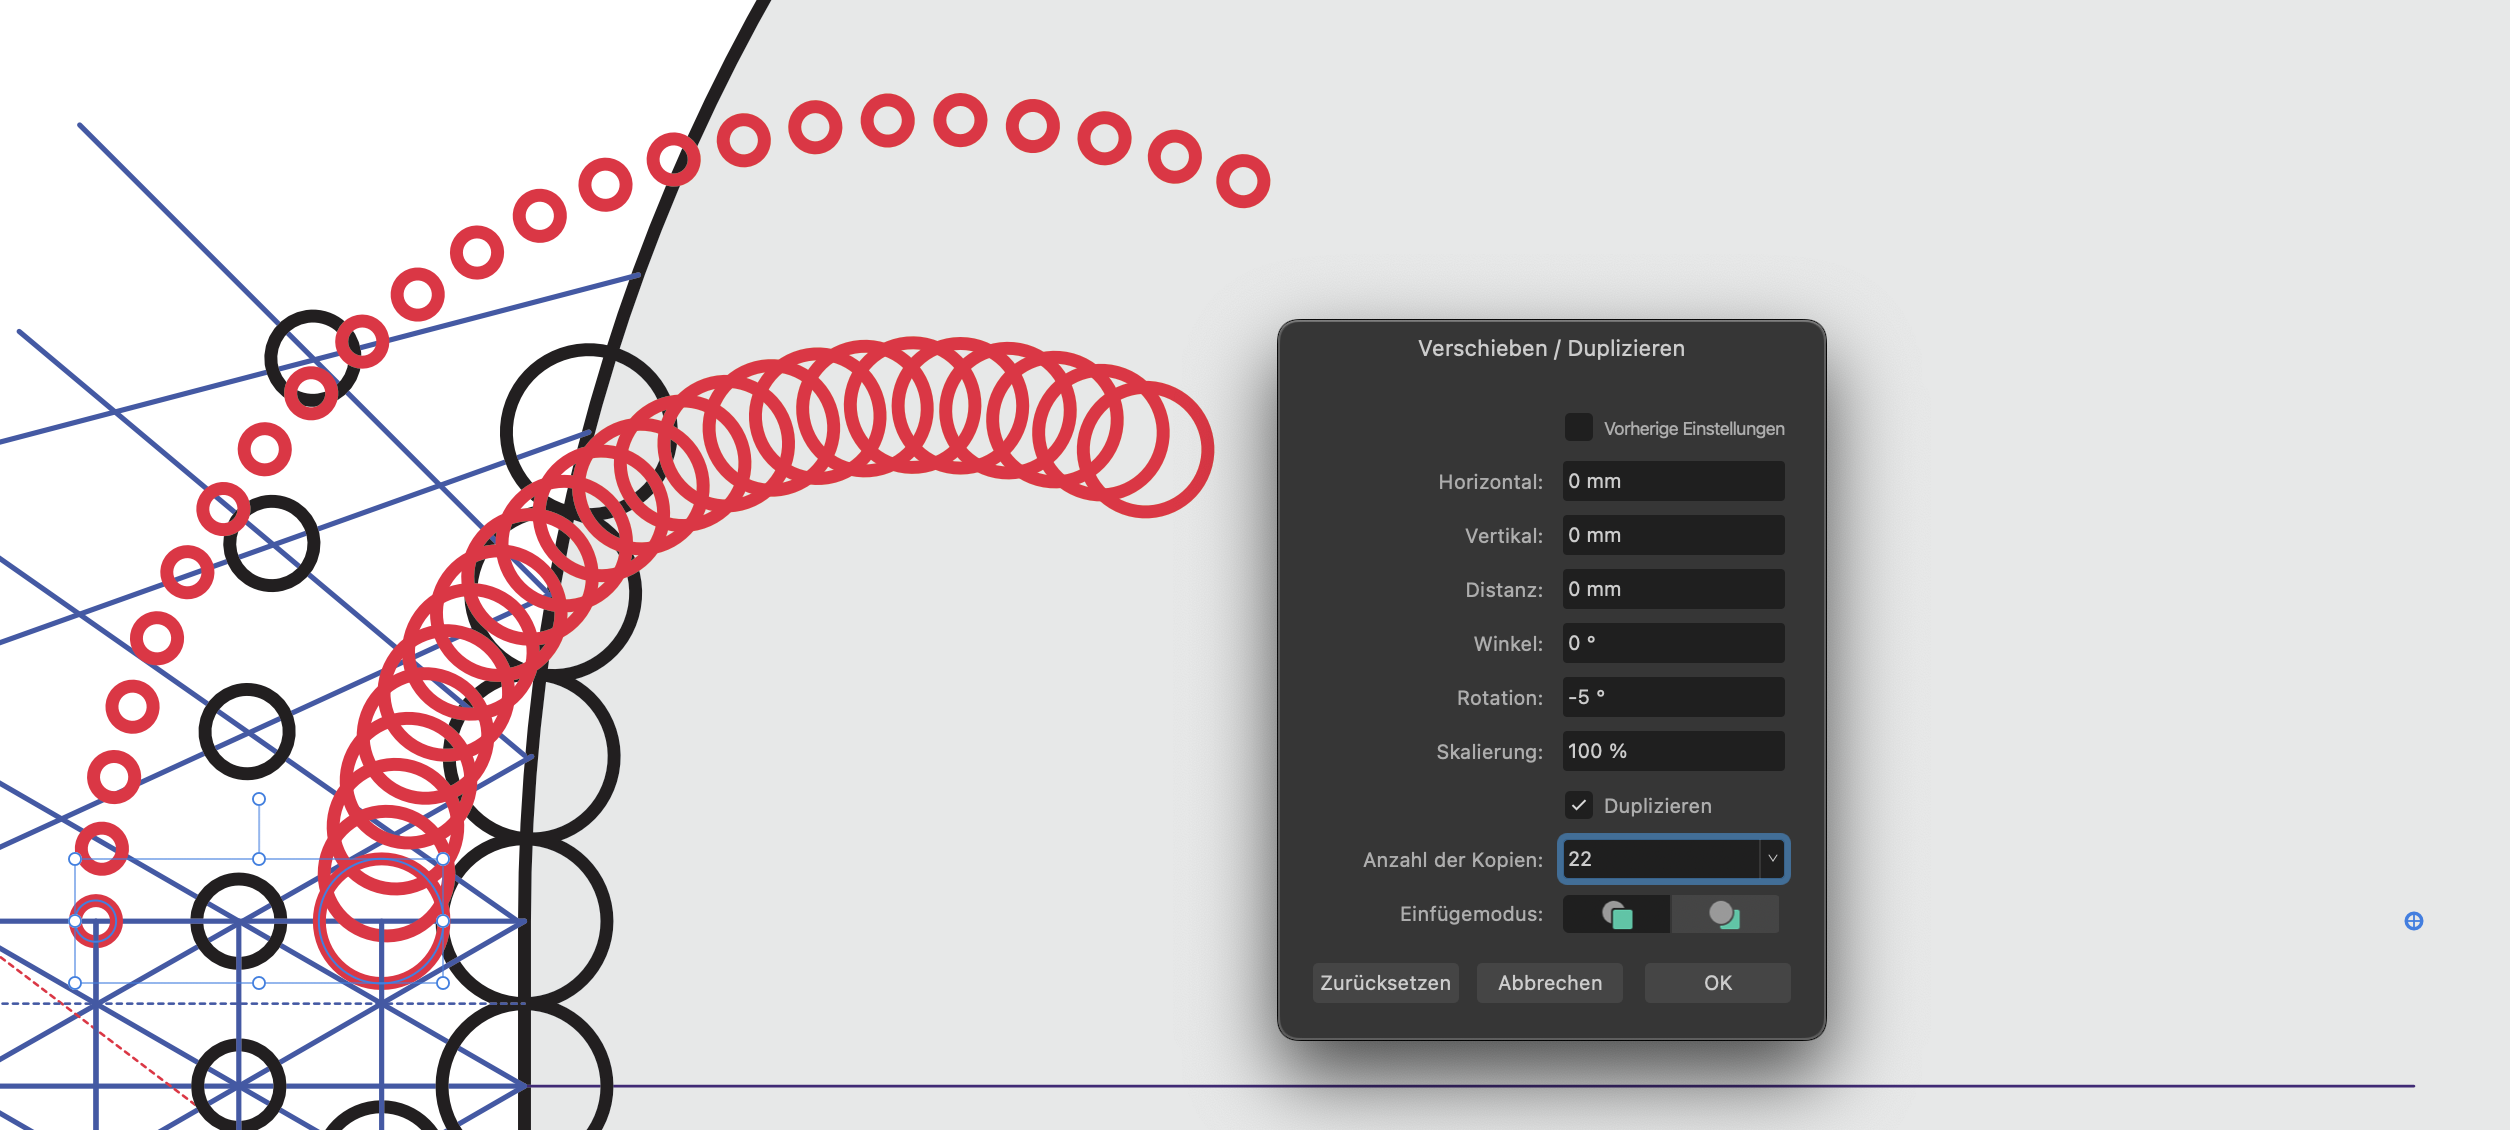
Task: Click the bottom-left selection box handle
Action: (x=75, y=983)
